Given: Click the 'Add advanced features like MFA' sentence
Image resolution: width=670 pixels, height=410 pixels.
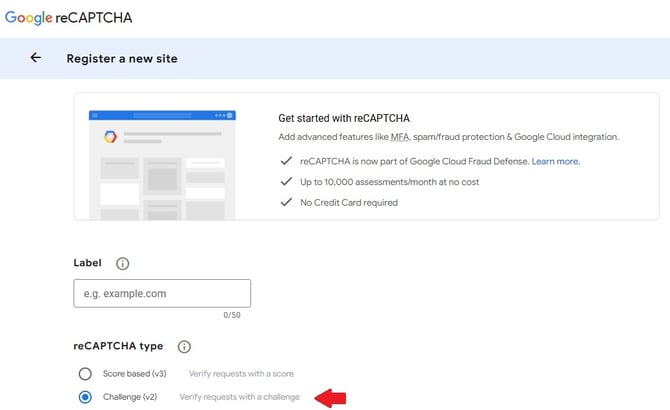Looking at the screenshot, I should click(x=449, y=137).
